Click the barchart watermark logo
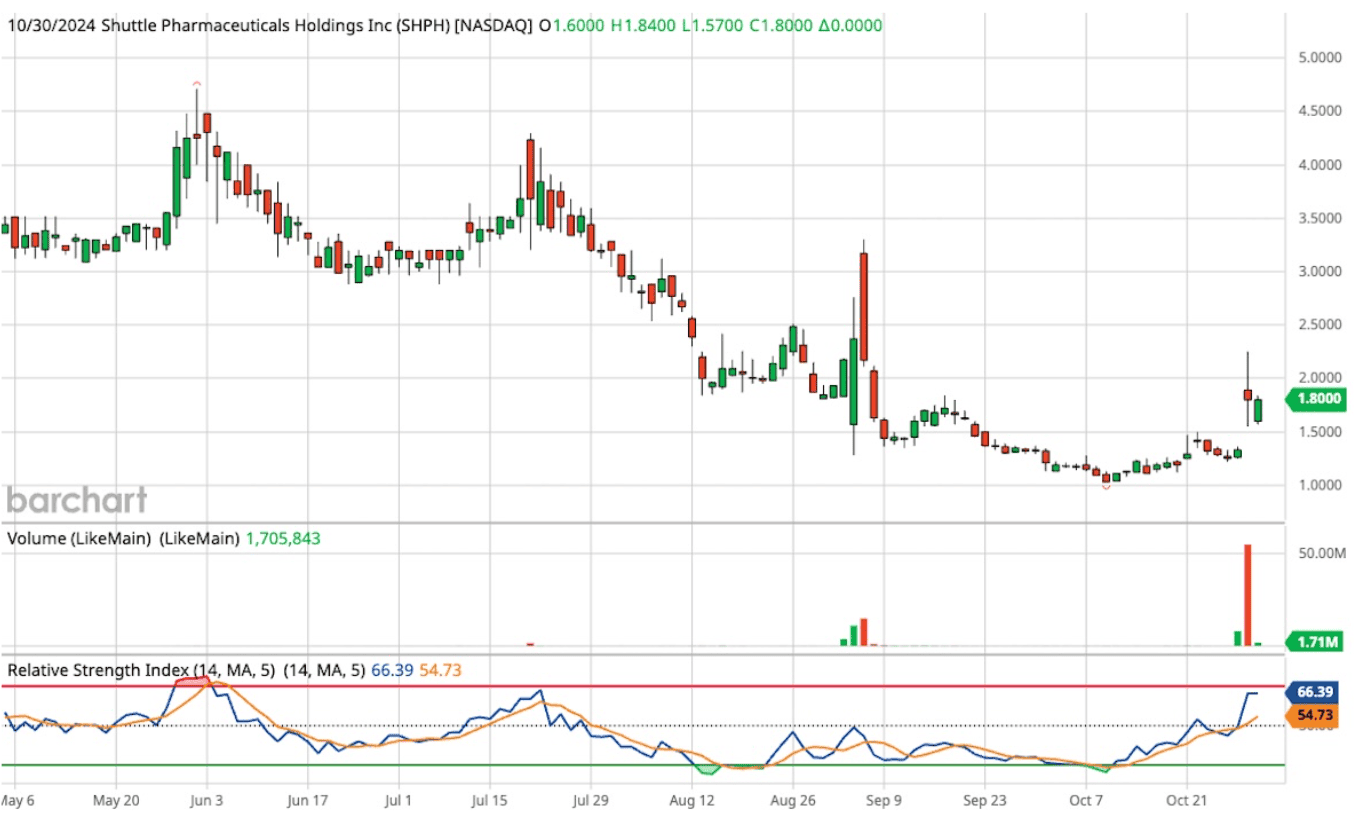1354x834 pixels. click(x=77, y=500)
